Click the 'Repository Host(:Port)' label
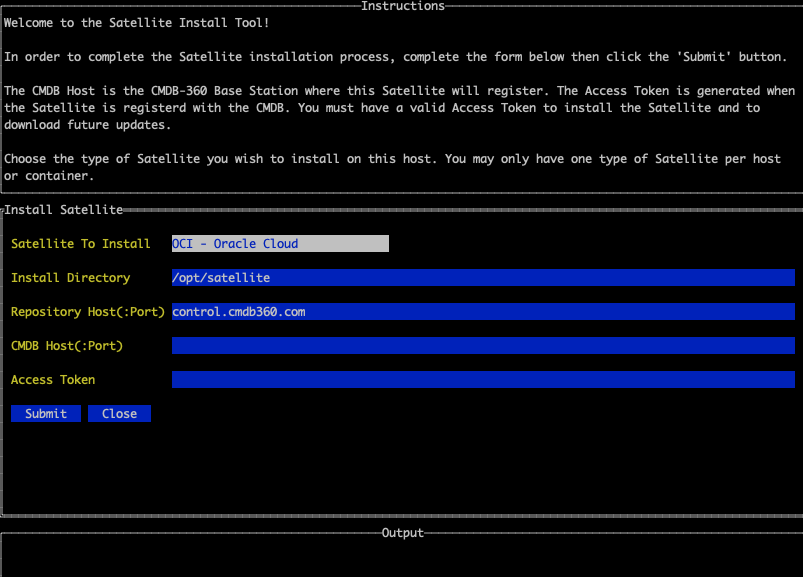Screen dimensions: 803x577 (88, 312)
